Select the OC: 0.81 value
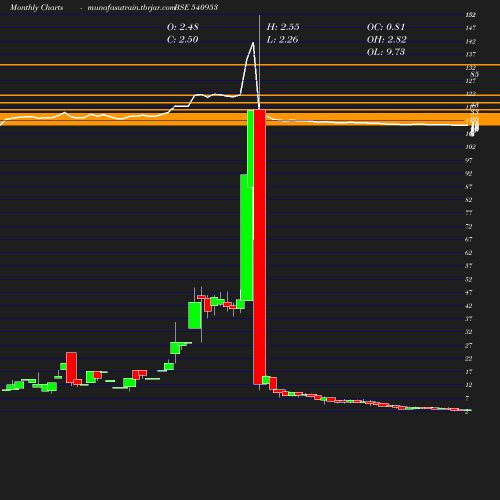 386,27
